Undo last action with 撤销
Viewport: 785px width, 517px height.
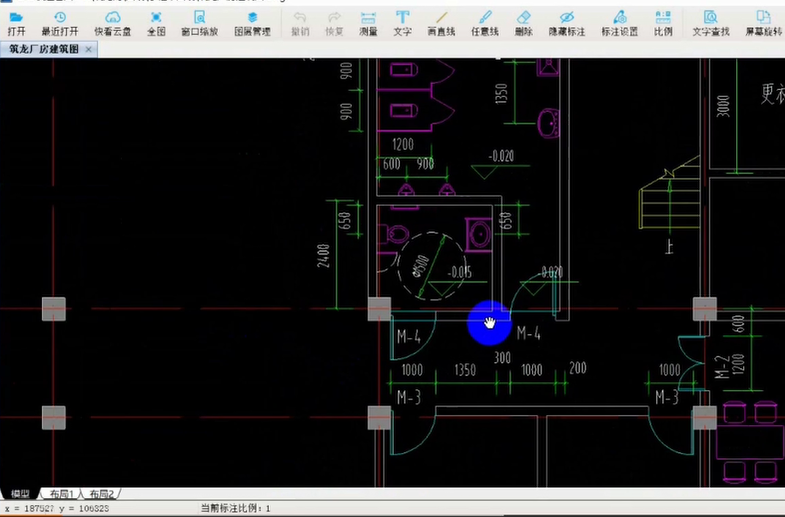[300, 24]
